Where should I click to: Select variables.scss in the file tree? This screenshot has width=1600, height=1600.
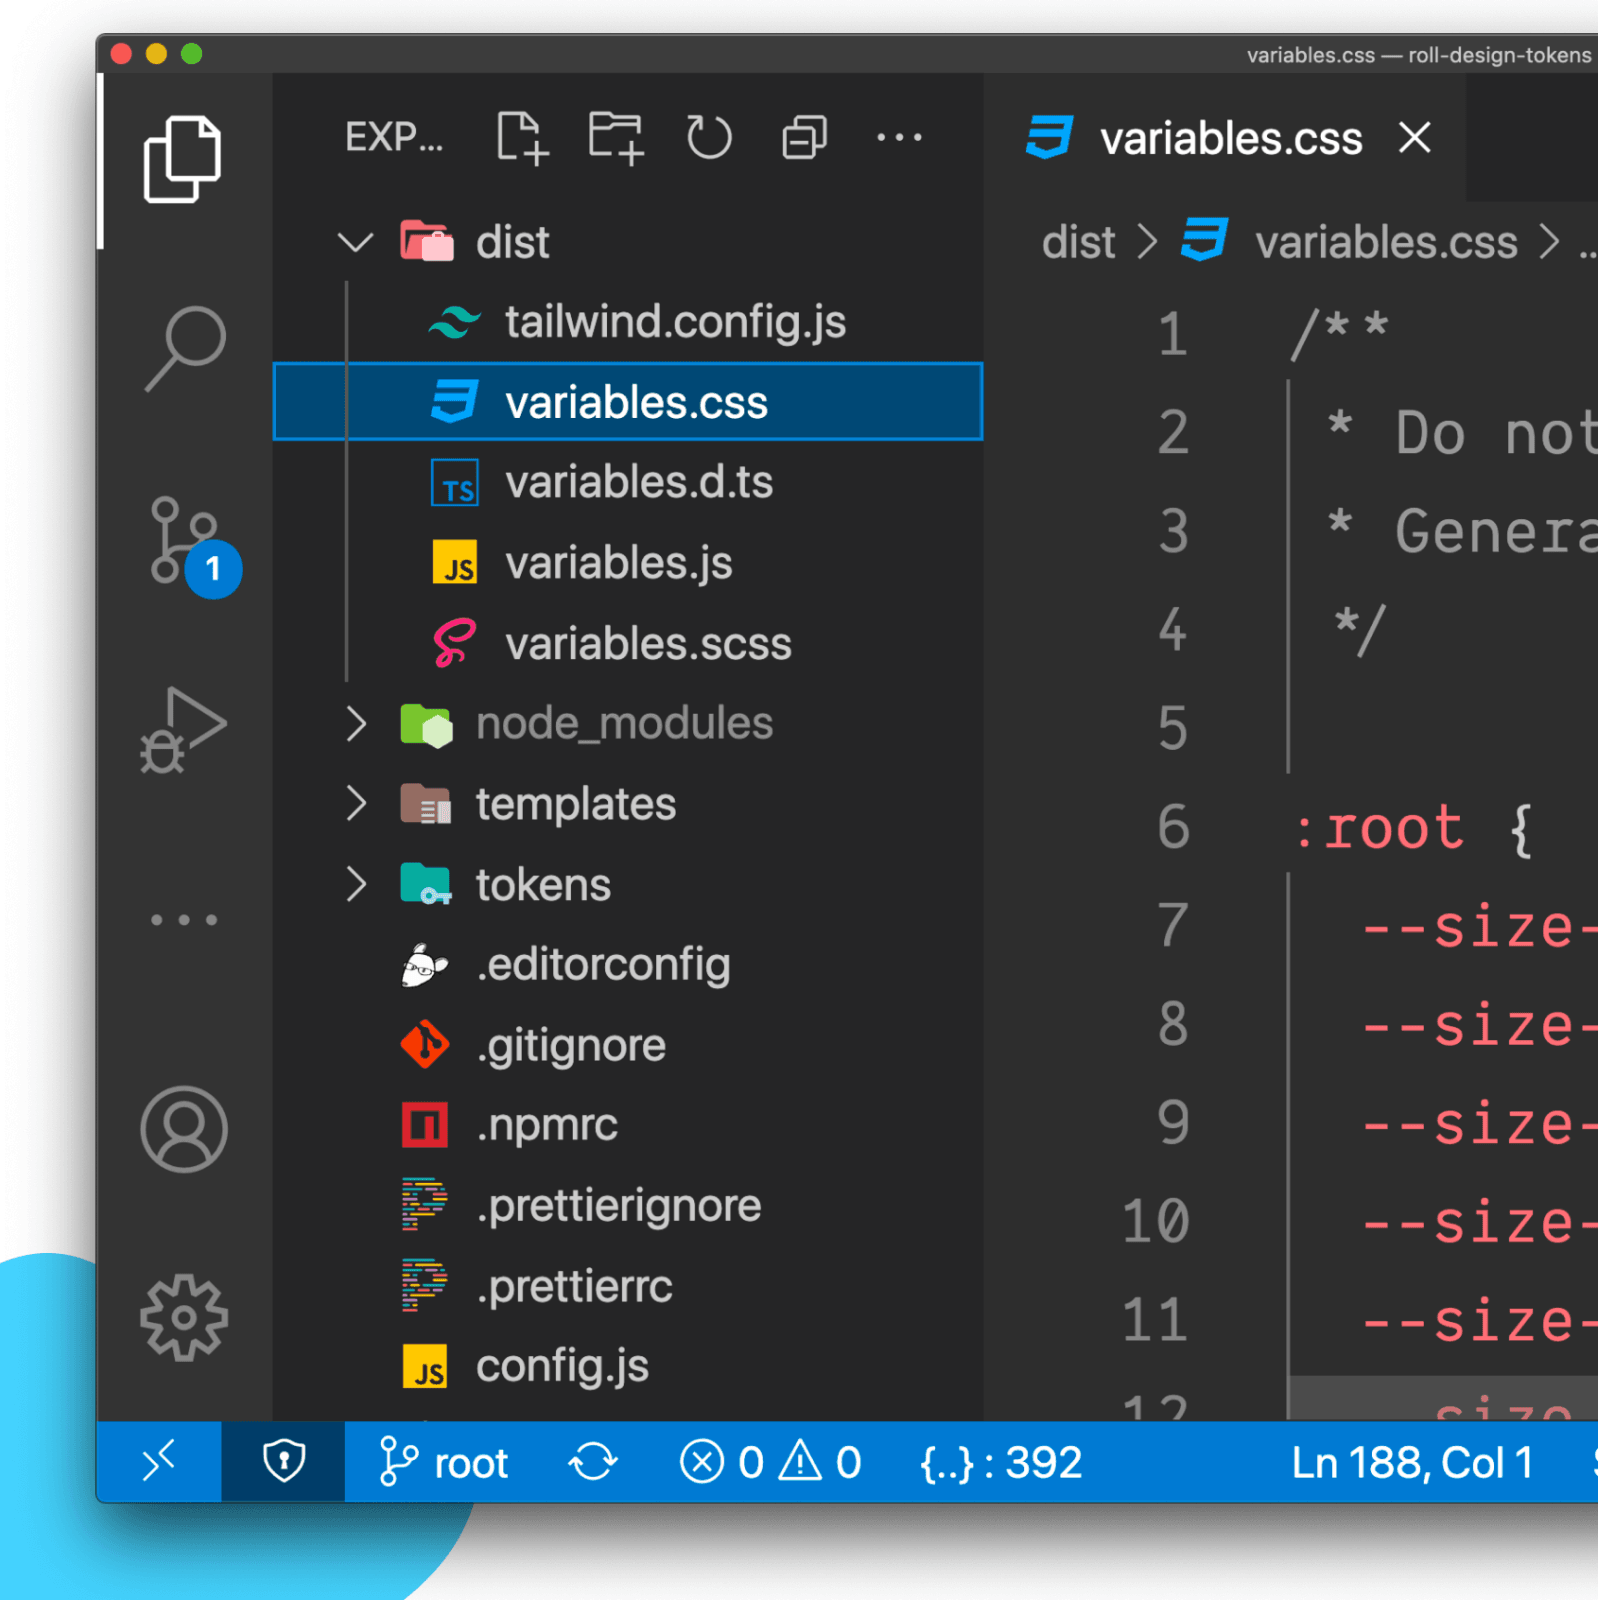pyautogui.click(x=647, y=643)
